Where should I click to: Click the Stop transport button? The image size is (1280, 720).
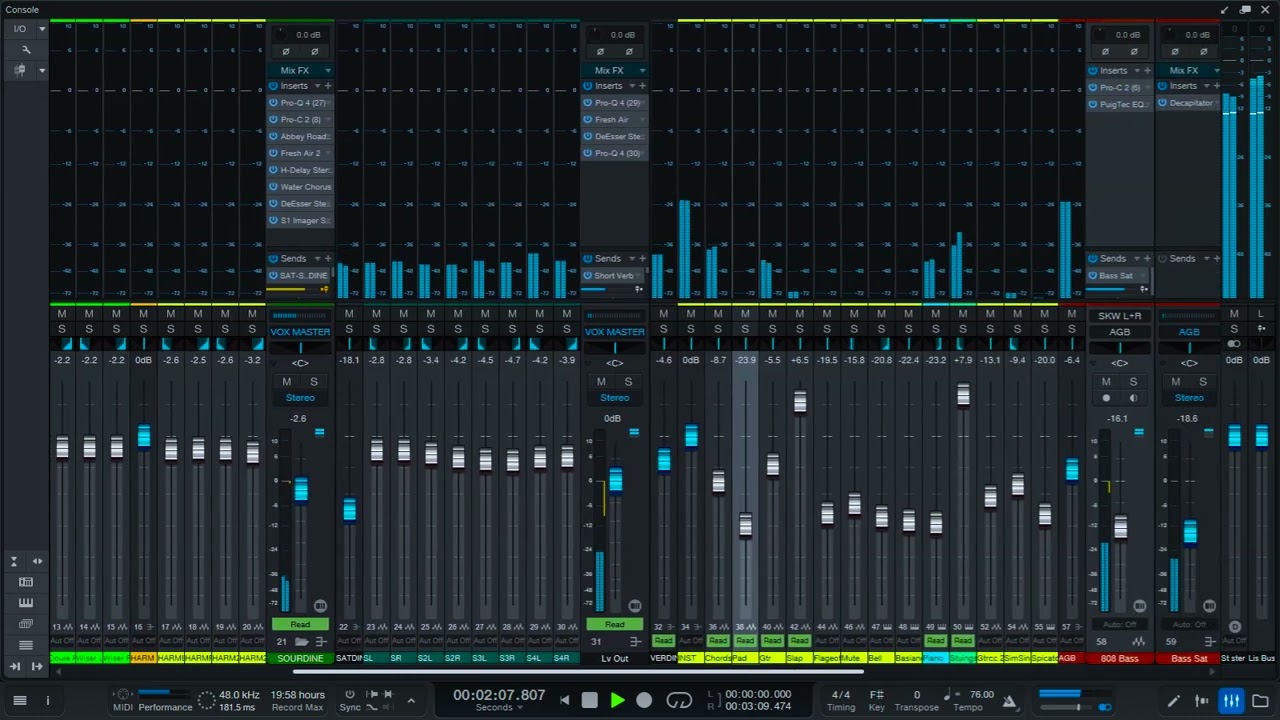(x=590, y=701)
